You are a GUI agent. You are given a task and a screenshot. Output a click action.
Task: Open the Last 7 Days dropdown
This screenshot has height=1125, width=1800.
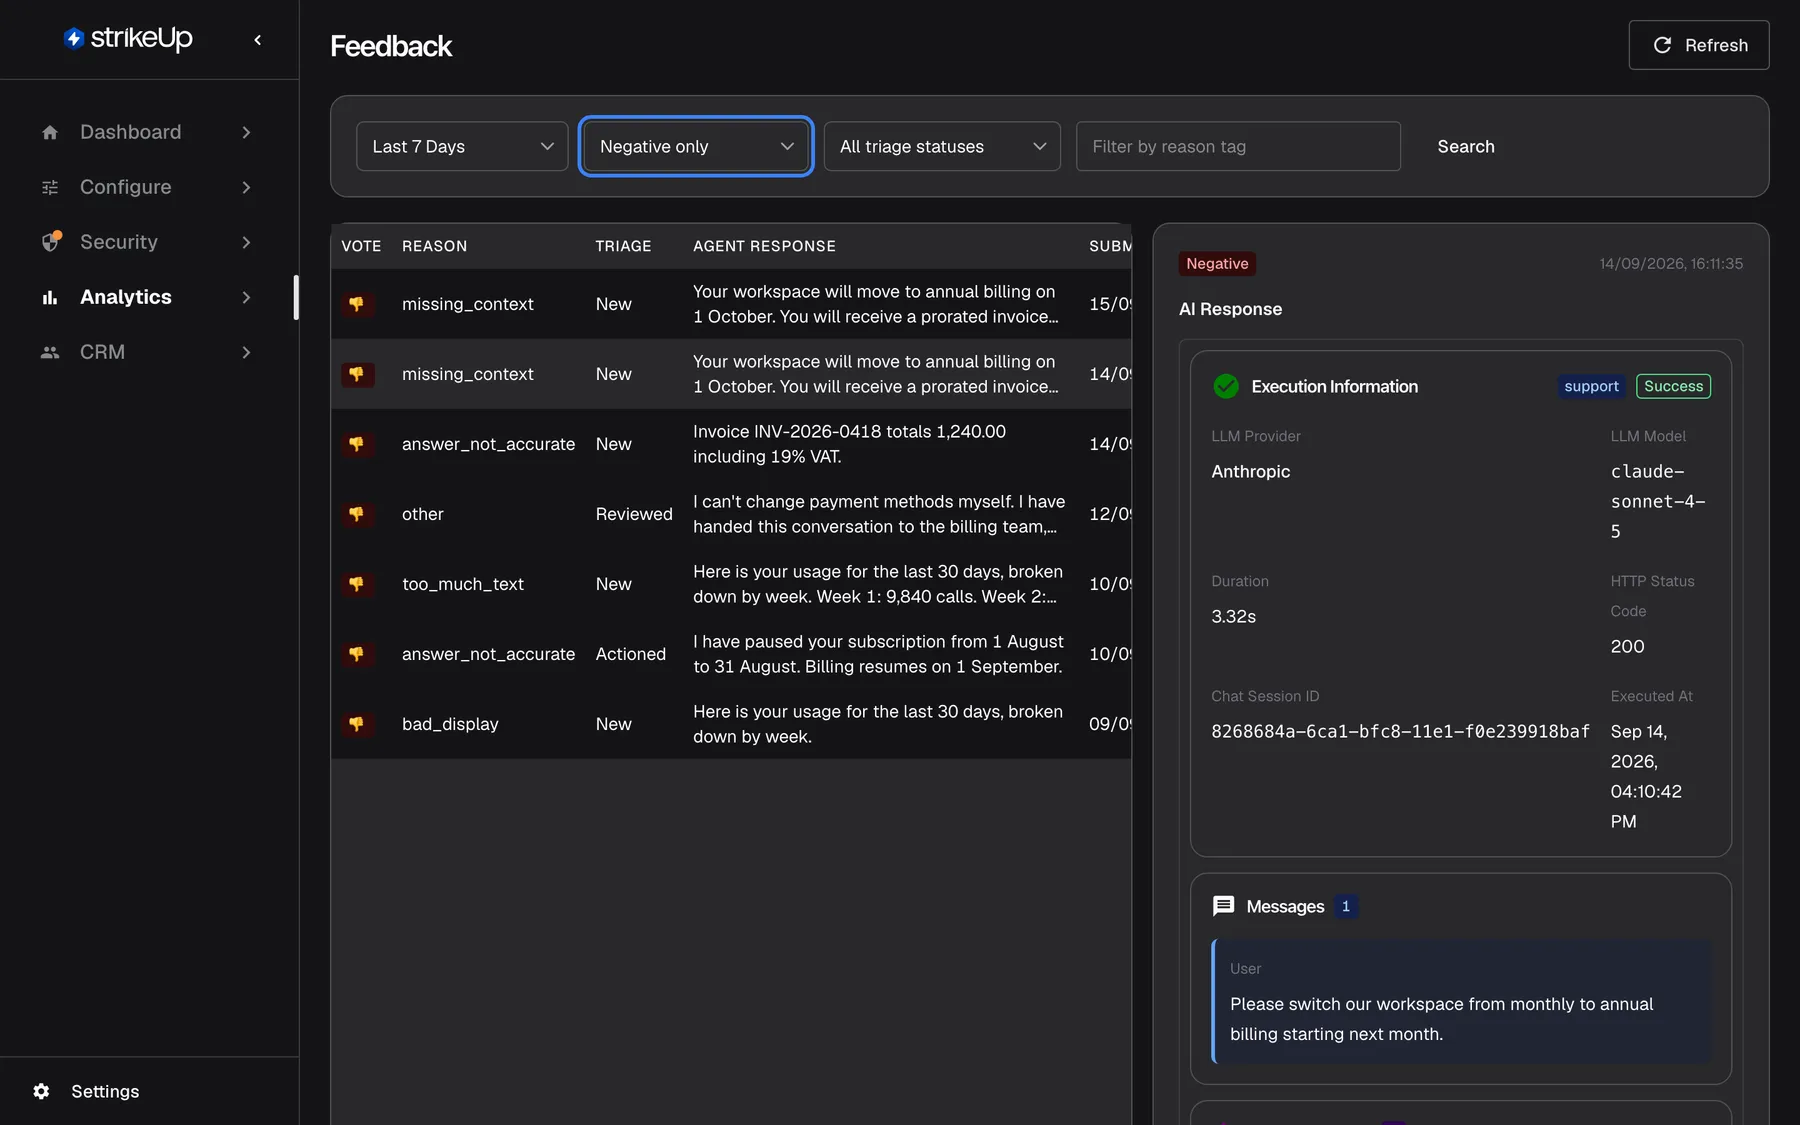coord(462,146)
